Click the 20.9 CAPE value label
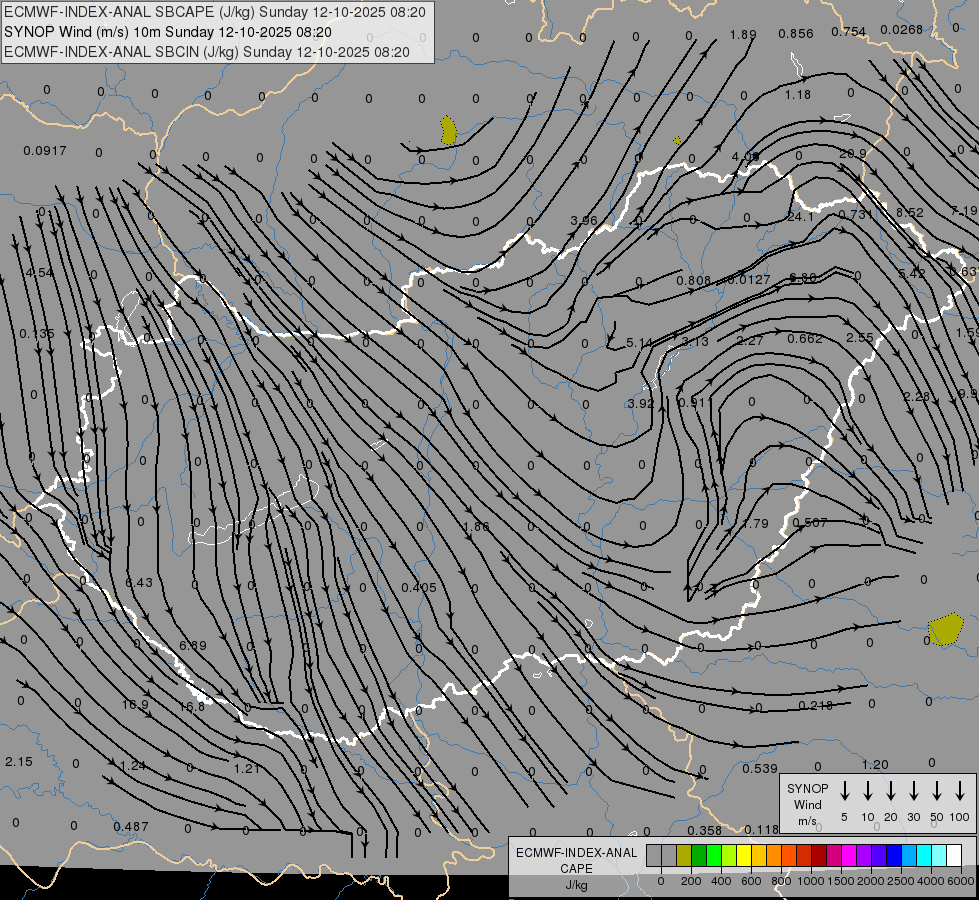 click(853, 154)
